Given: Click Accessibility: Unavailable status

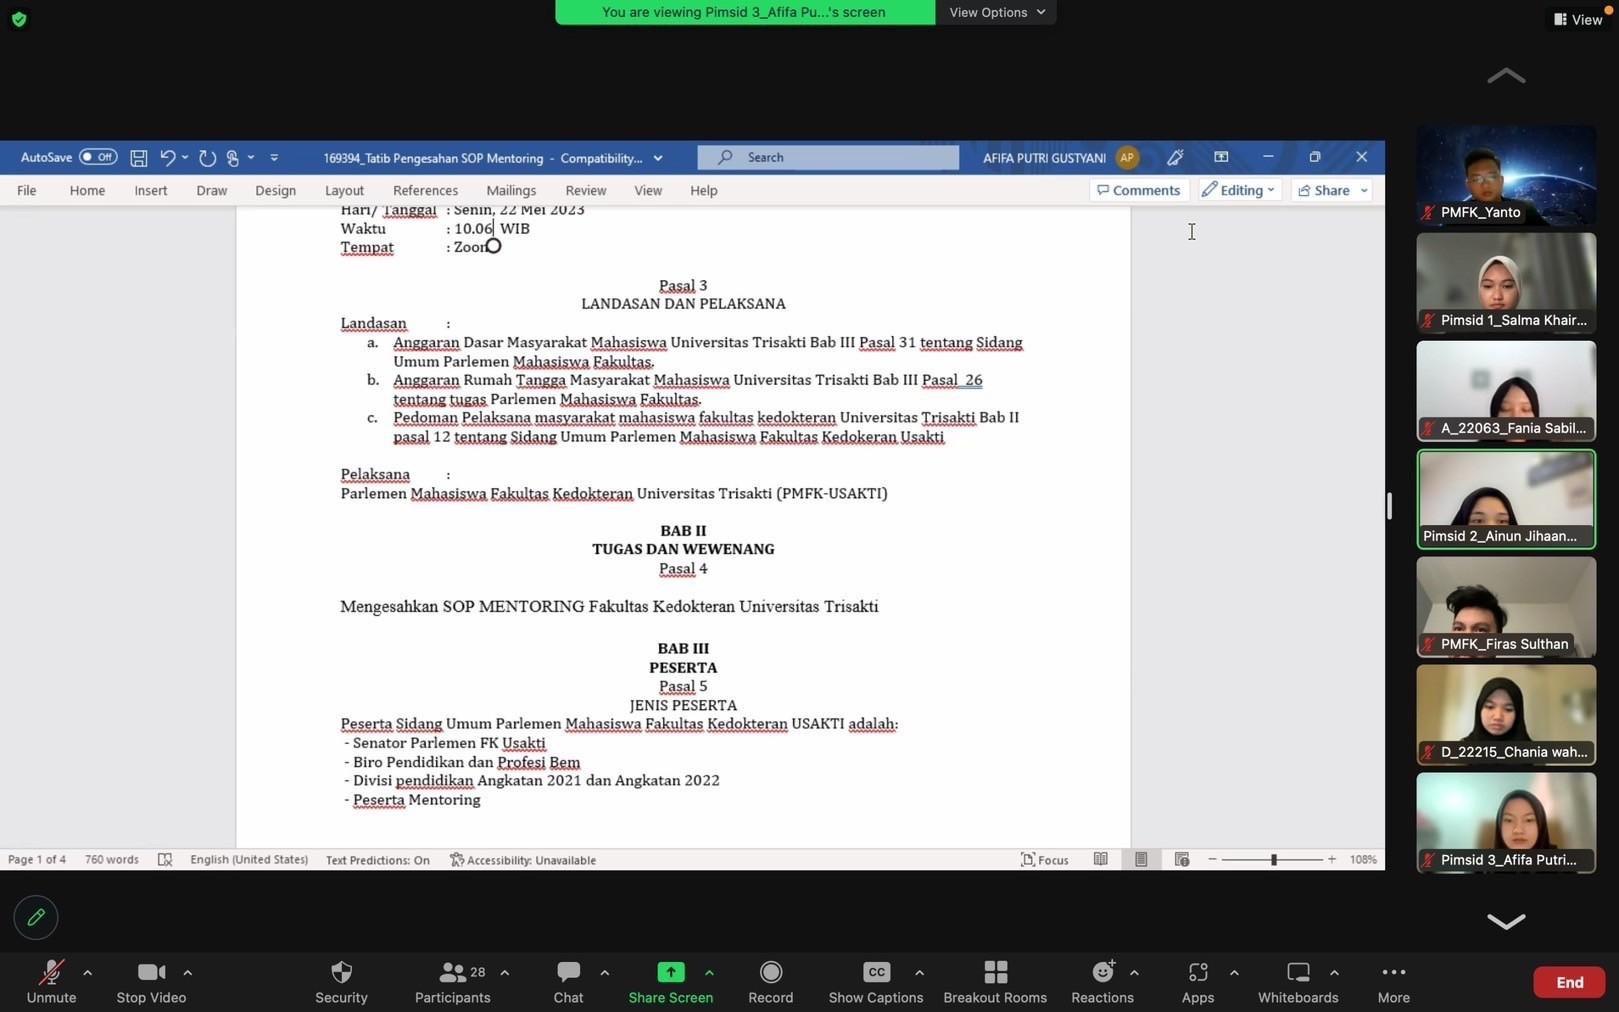Looking at the screenshot, I should click(523, 860).
